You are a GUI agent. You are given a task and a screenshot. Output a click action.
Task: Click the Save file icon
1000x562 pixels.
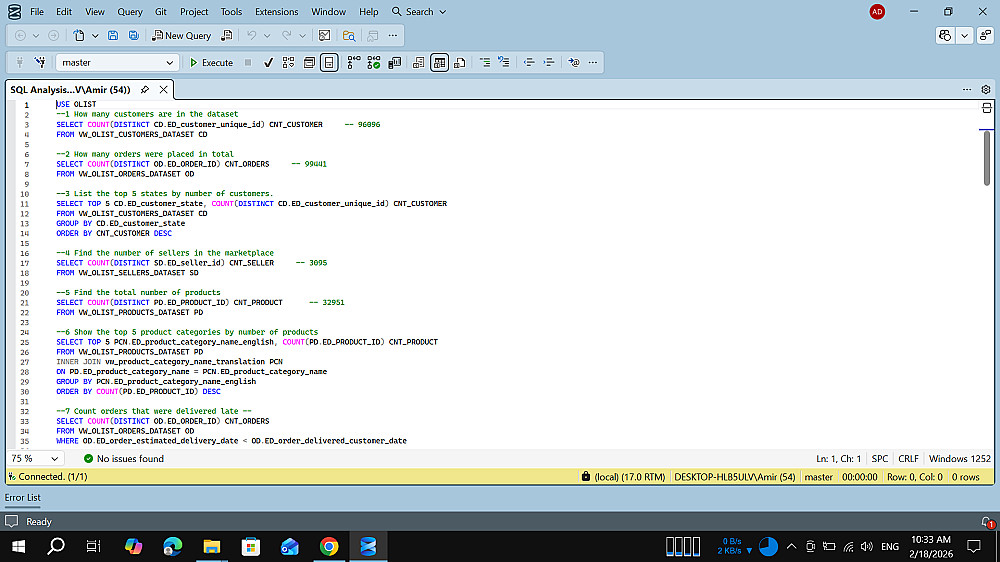coord(111,35)
